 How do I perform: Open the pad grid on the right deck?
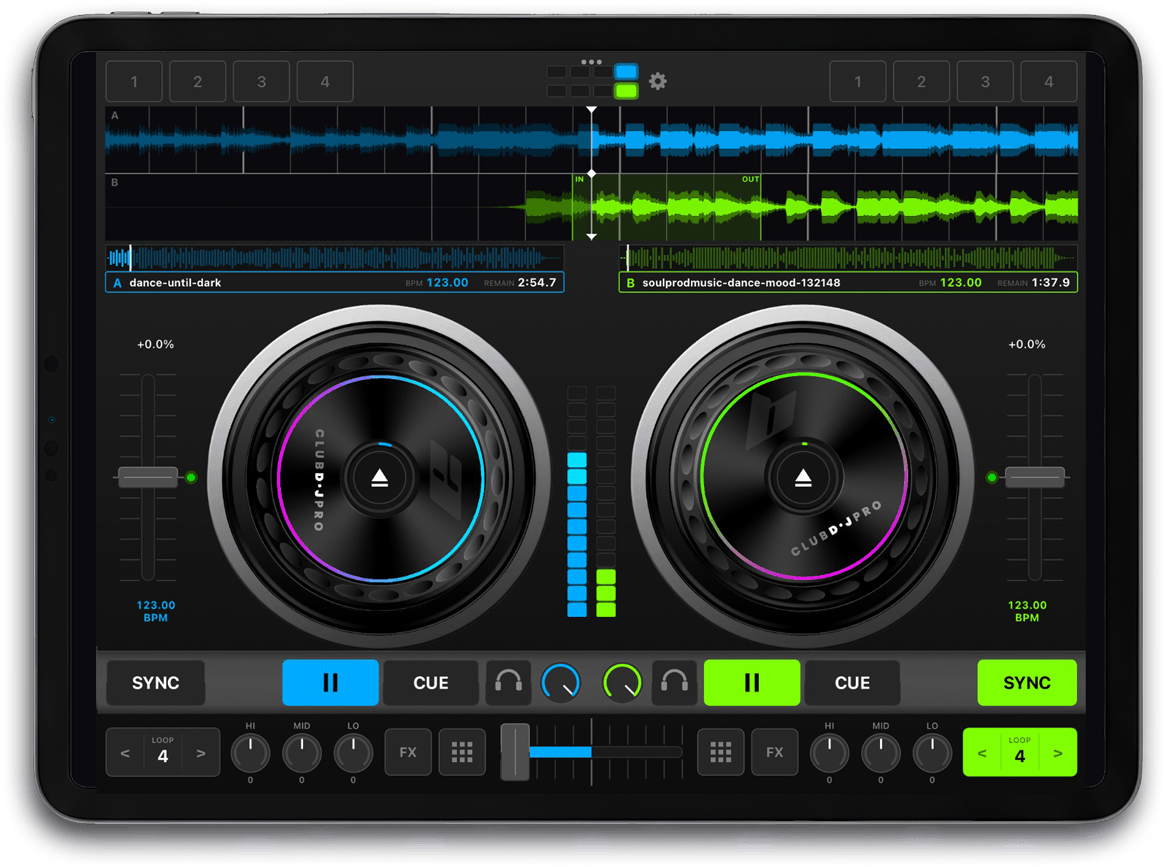click(721, 751)
